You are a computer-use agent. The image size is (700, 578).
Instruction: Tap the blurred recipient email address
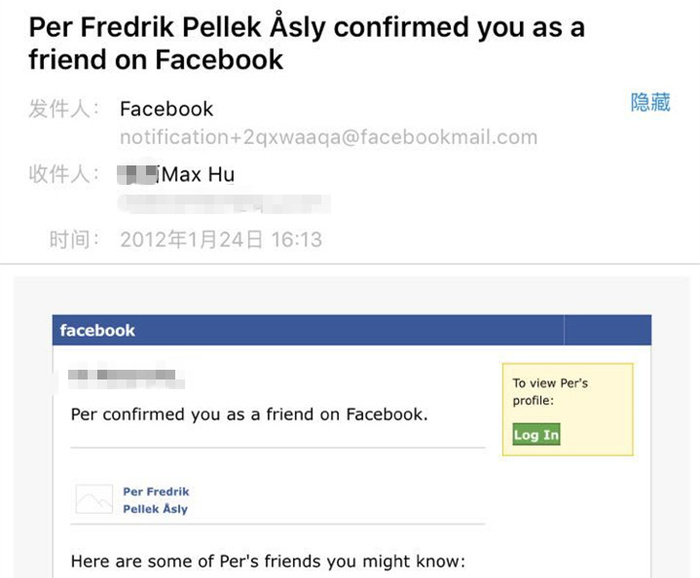(224, 204)
